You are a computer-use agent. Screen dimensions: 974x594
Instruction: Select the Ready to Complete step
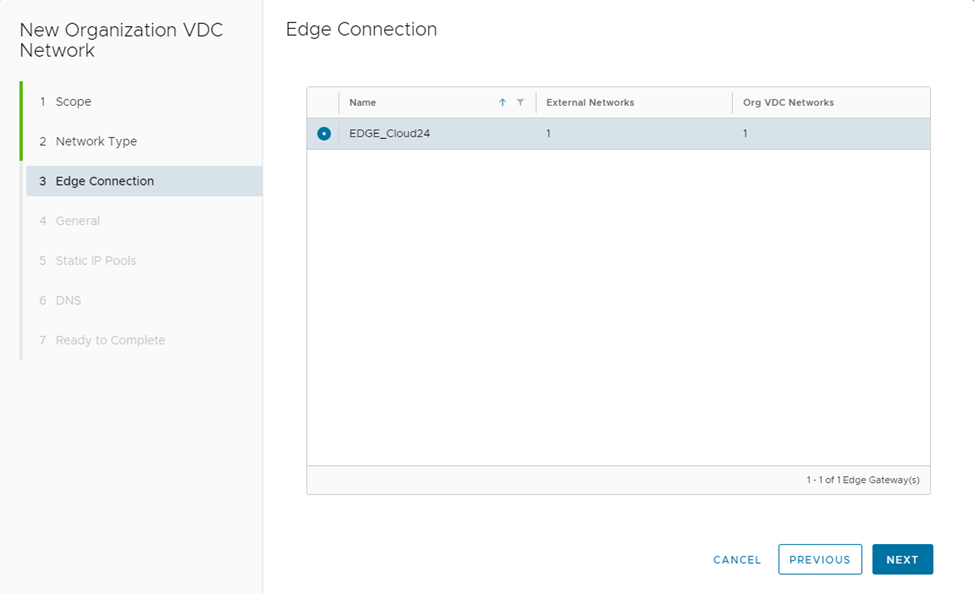110,341
